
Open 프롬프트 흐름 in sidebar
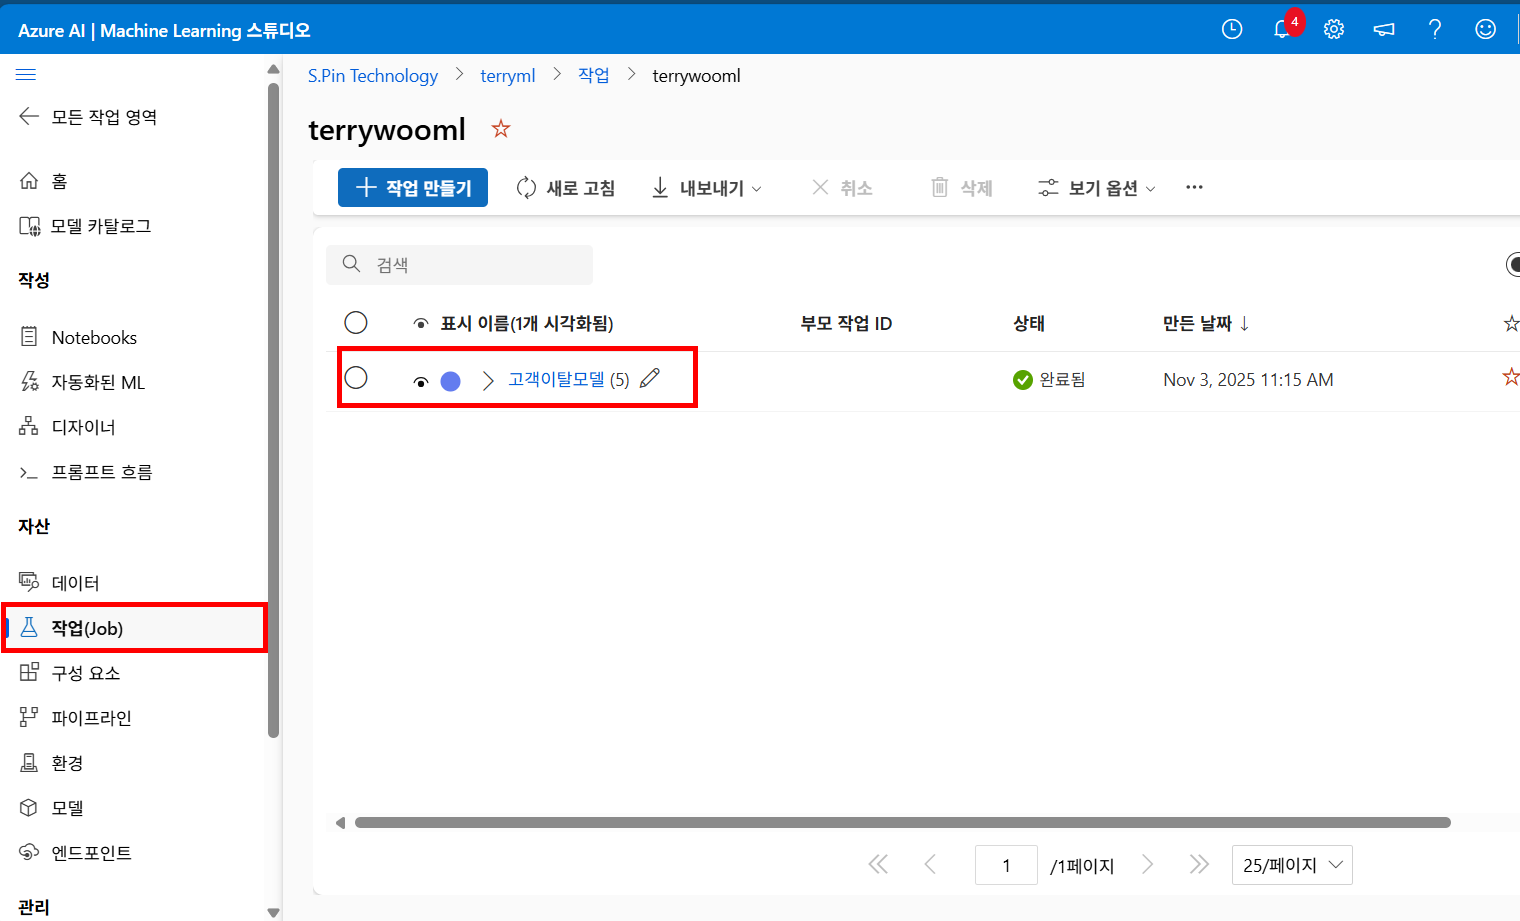pyautogui.click(x=102, y=472)
